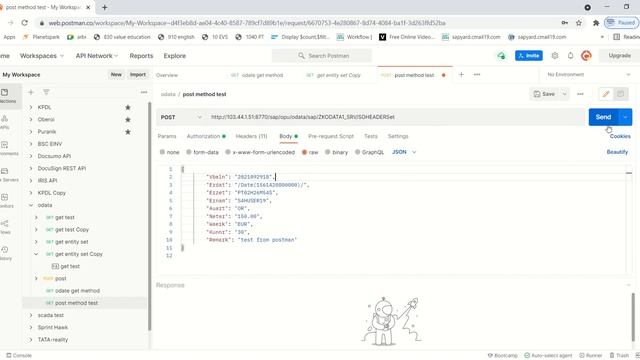640x360 pixels.
Task: Select the x-www-form-urlencoded body type
Action: [x=260, y=152]
